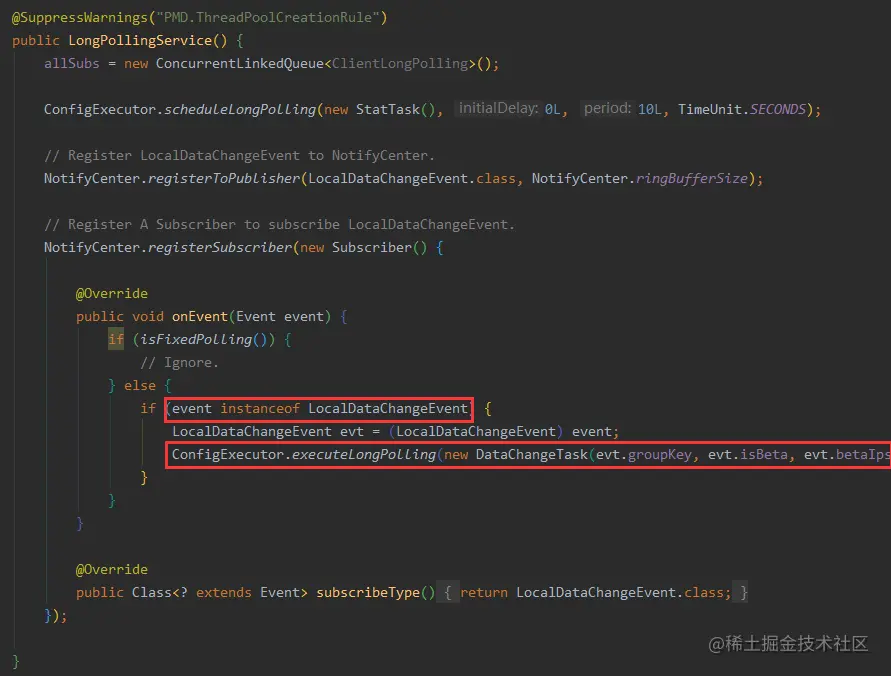Click the '// Ignore.' comment
This screenshot has width=891, height=676.
tap(180, 362)
